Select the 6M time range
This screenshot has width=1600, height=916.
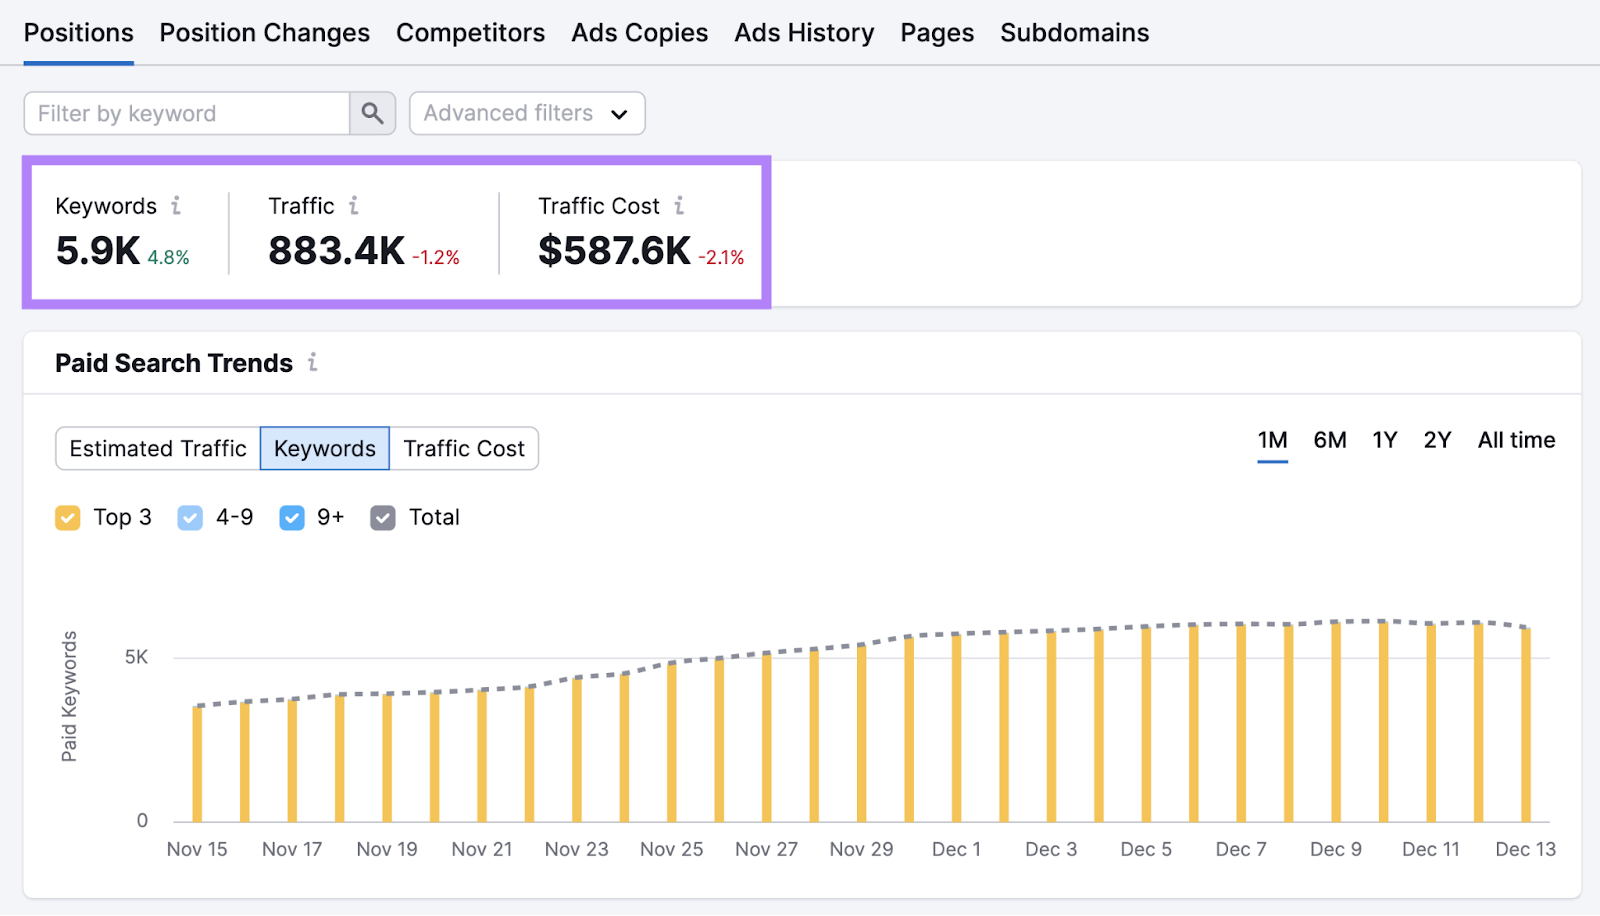1330,440
